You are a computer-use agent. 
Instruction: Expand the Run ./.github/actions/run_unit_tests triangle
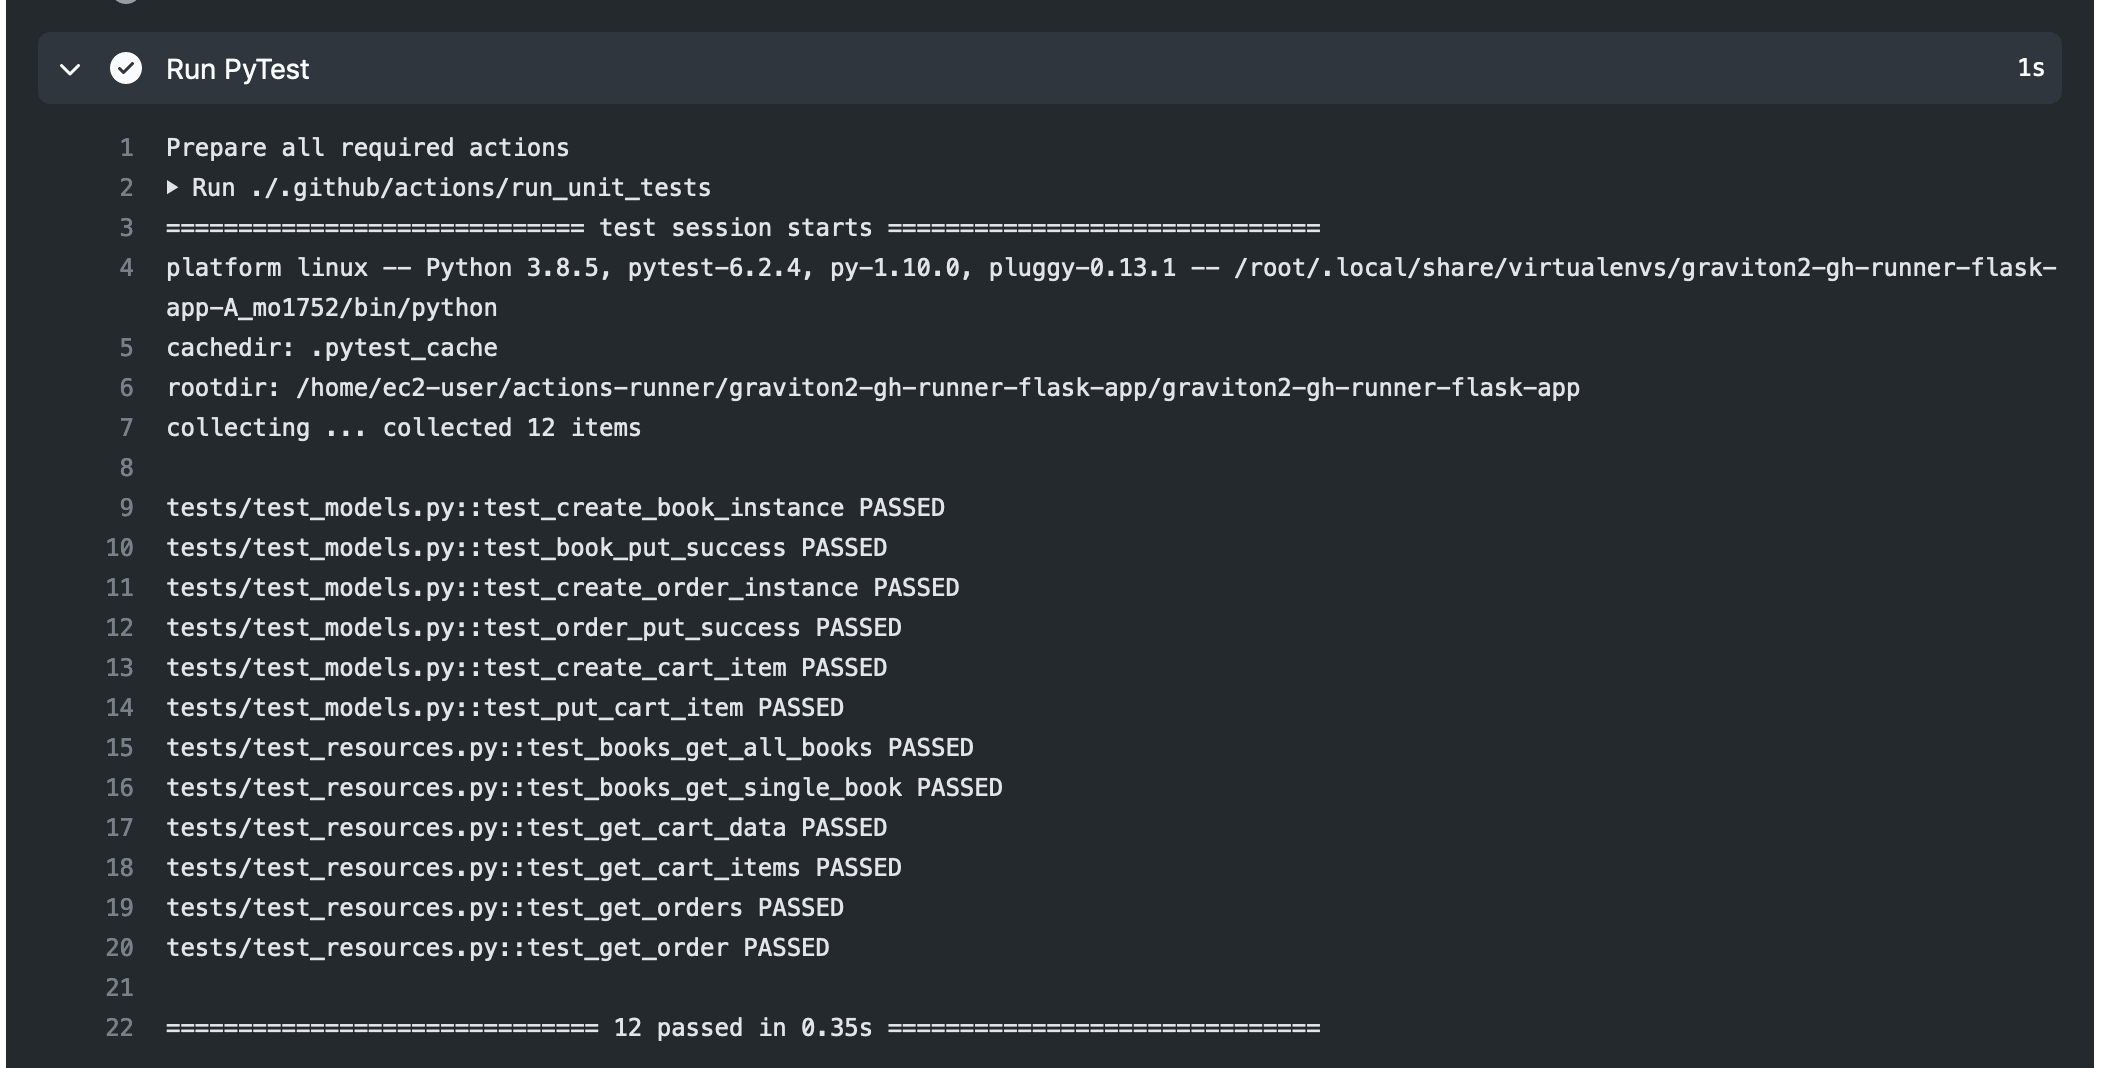(x=173, y=187)
